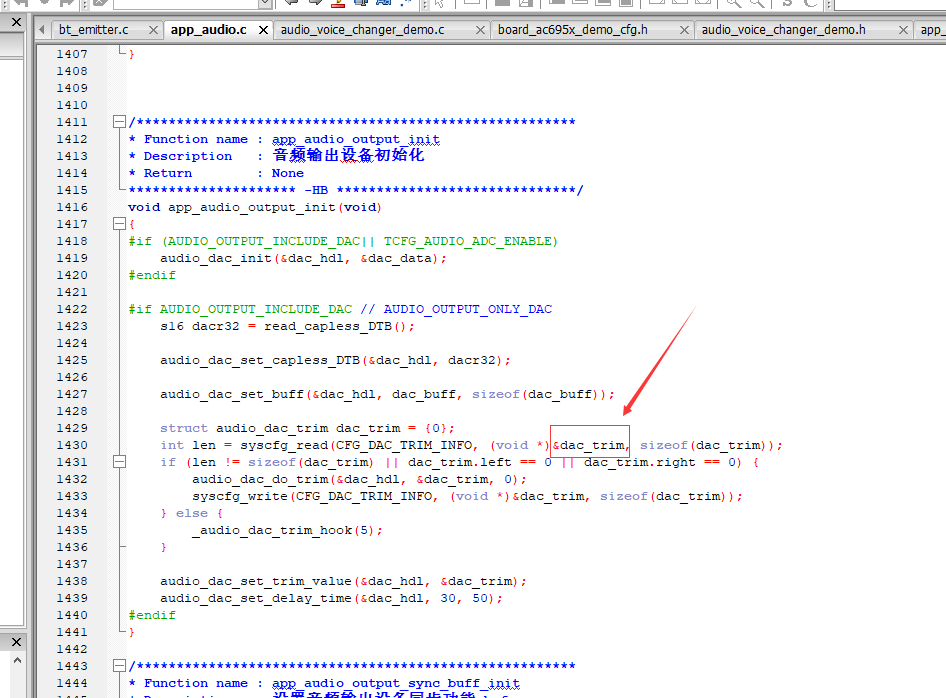Screen dimensions: 946x698
Task: Click the audio_dac_do_trim call
Action: click(260, 479)
